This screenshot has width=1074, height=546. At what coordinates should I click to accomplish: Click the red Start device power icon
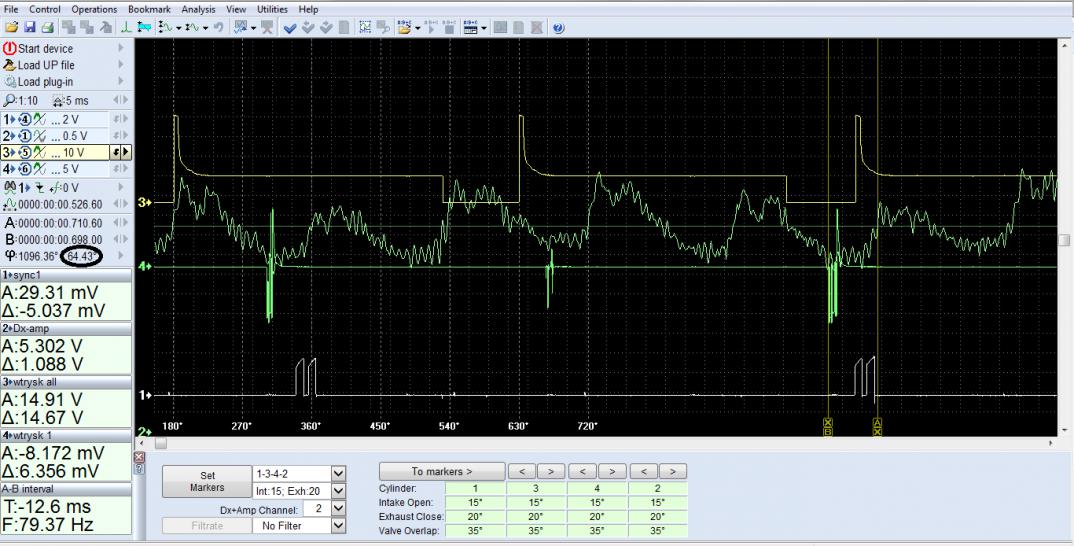[10, 49]
